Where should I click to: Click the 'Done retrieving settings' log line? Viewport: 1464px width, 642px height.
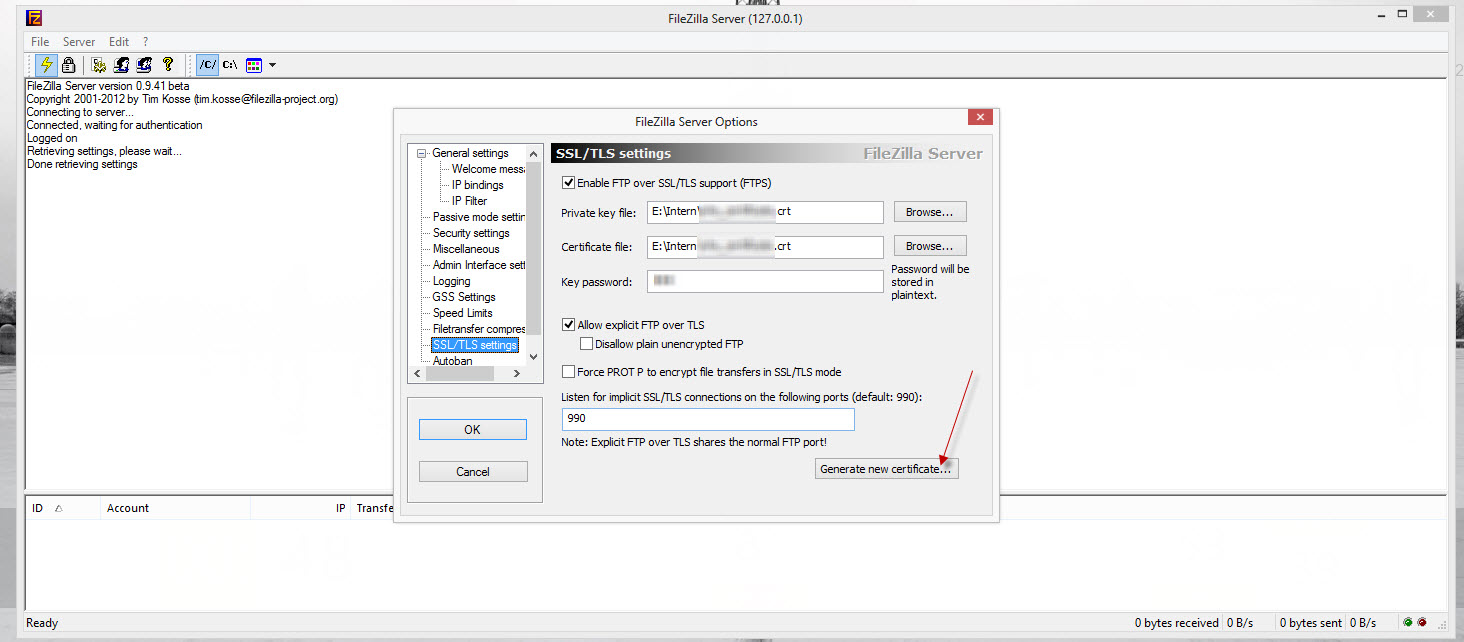[82, 164]
